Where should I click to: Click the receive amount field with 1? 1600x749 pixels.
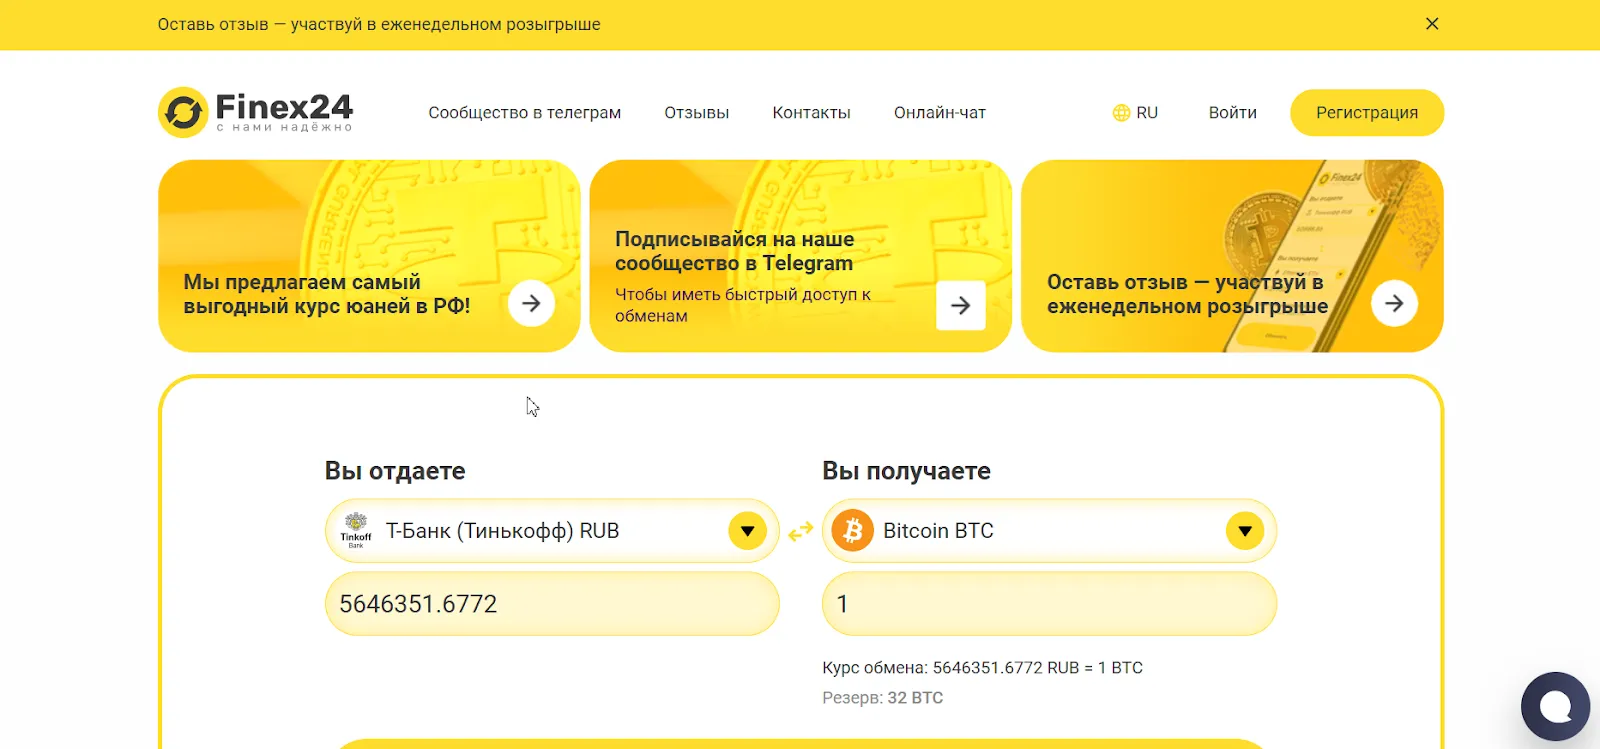point(1049,604)
